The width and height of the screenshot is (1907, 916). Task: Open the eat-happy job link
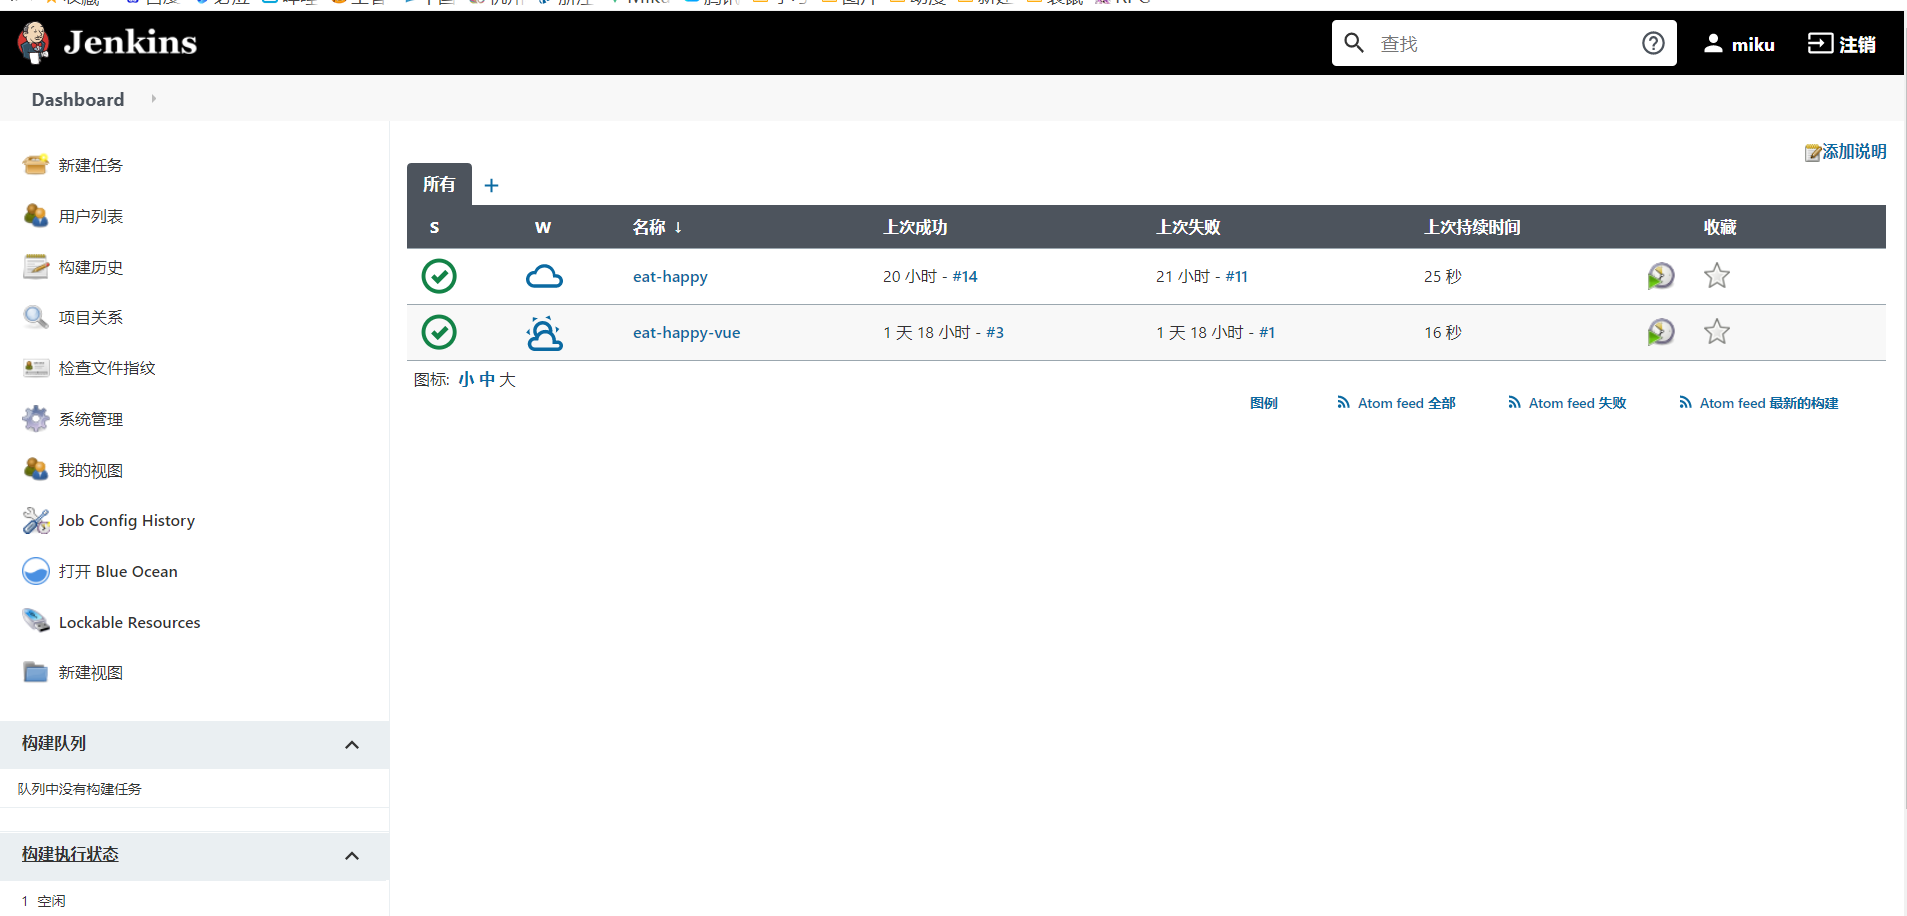[670, 276]
